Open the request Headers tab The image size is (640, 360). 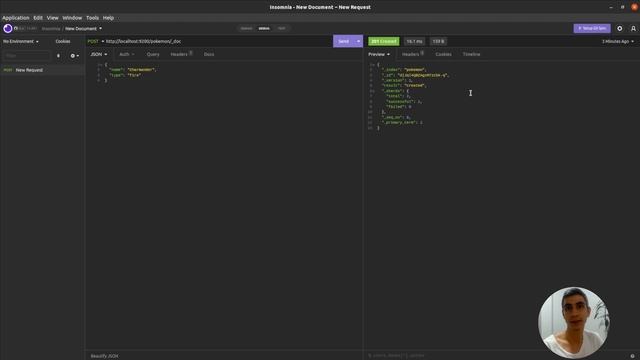(x=181, y=54)
